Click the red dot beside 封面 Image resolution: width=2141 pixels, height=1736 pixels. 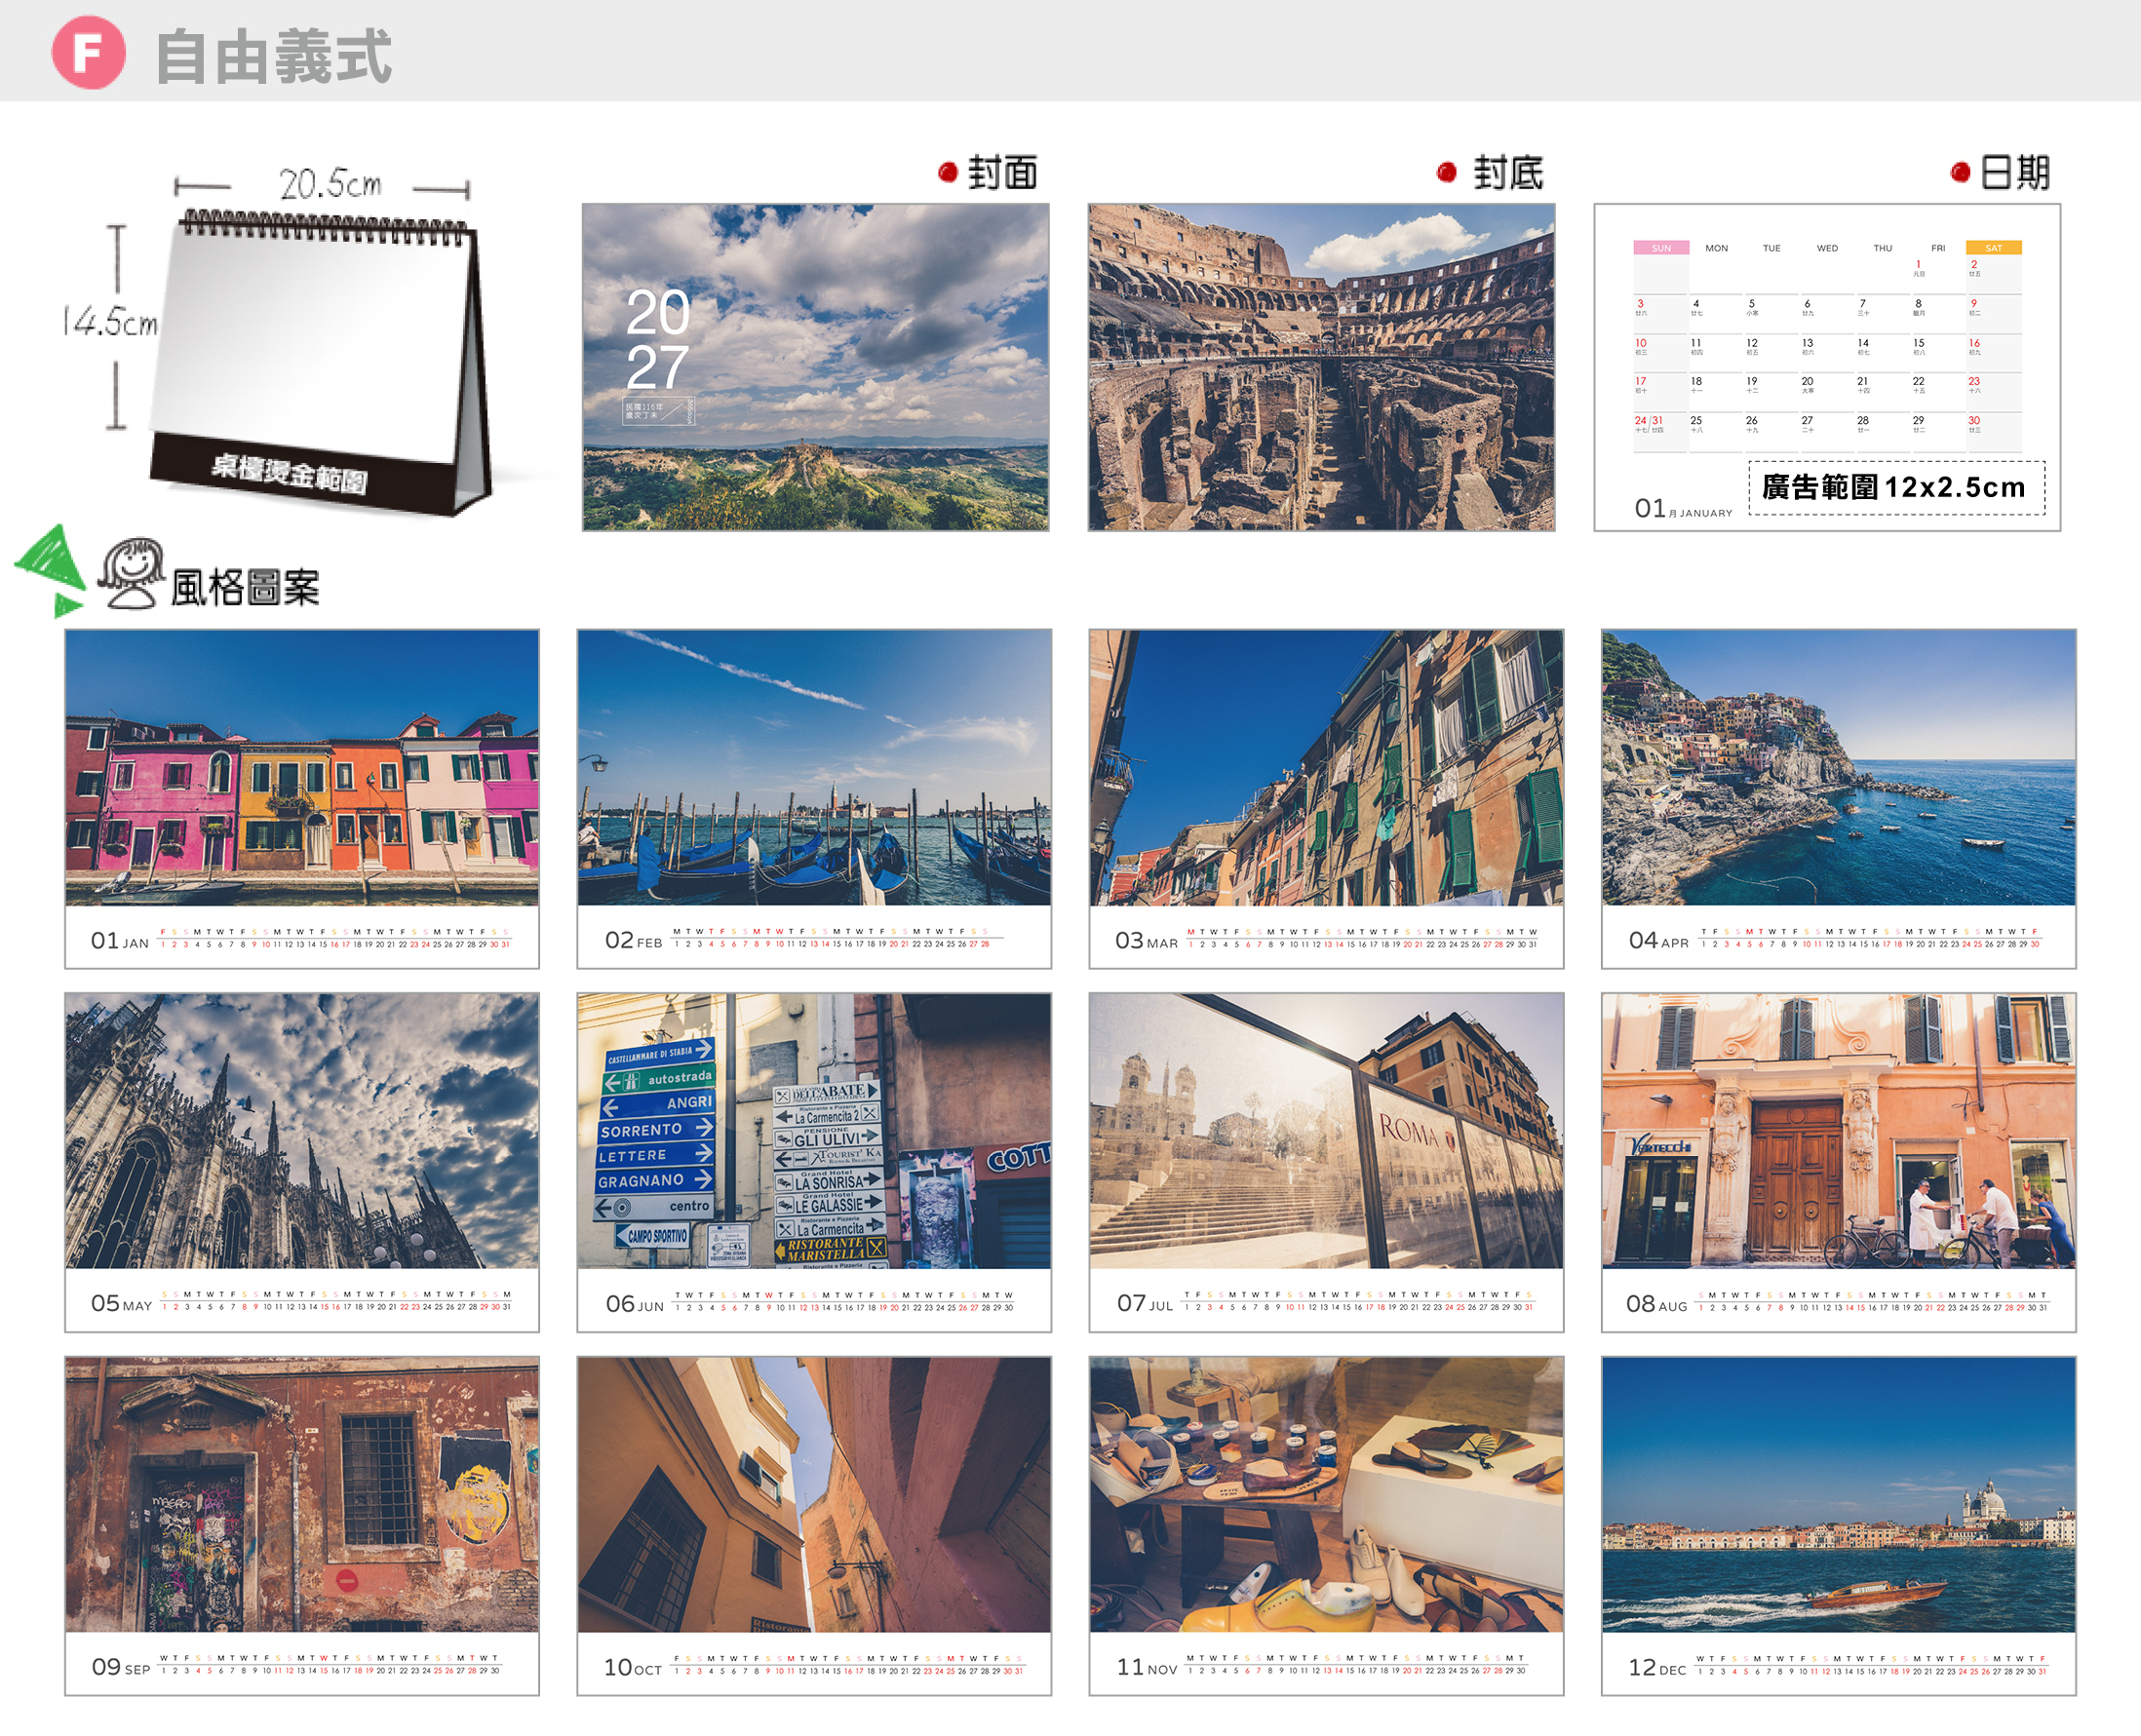(948, 172)
